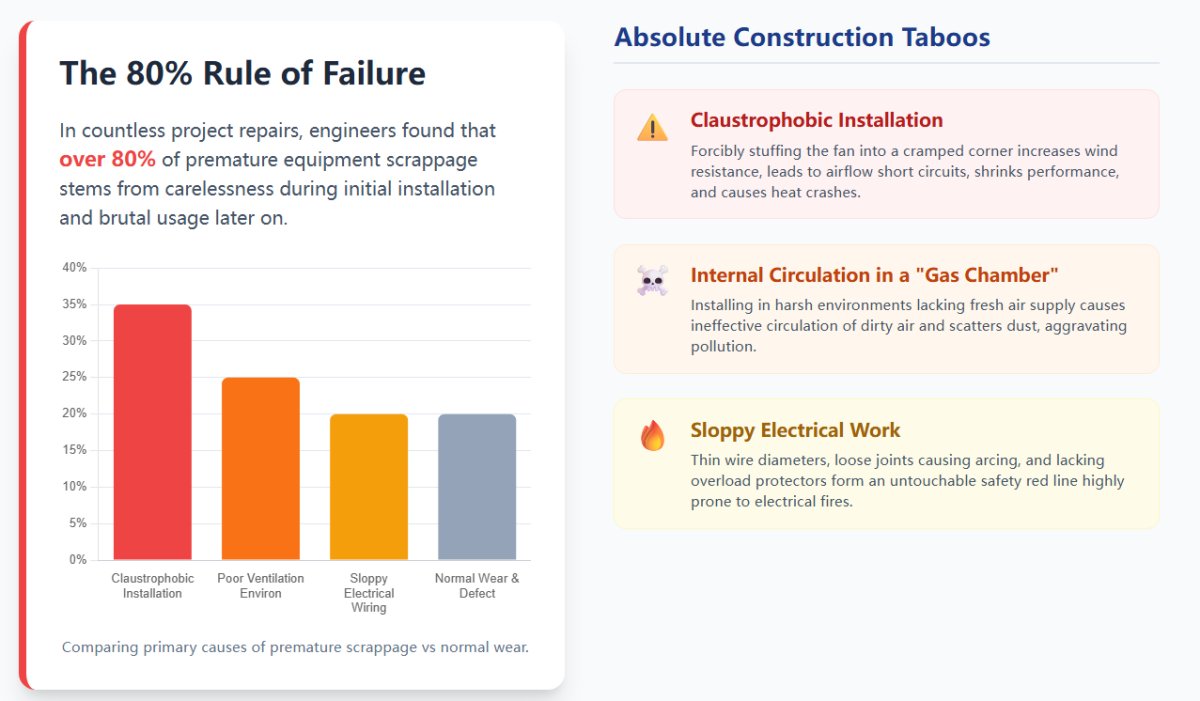Viewport: 1200px width, 701px height.
Task: Click the warning triangle icon
Action: click(x=652, y=128)
